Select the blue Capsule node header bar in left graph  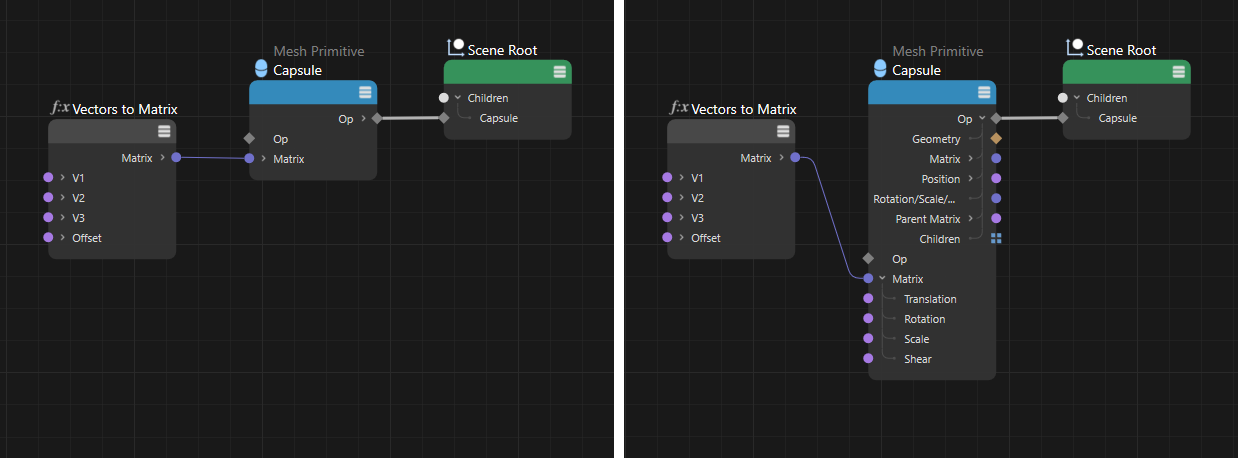313,92
